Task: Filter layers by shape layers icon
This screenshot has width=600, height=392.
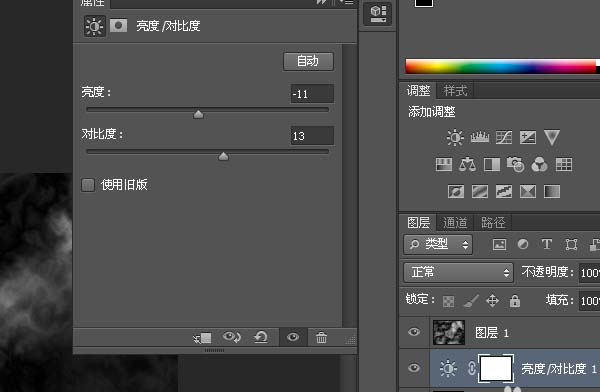Action: tap(571, 244)
